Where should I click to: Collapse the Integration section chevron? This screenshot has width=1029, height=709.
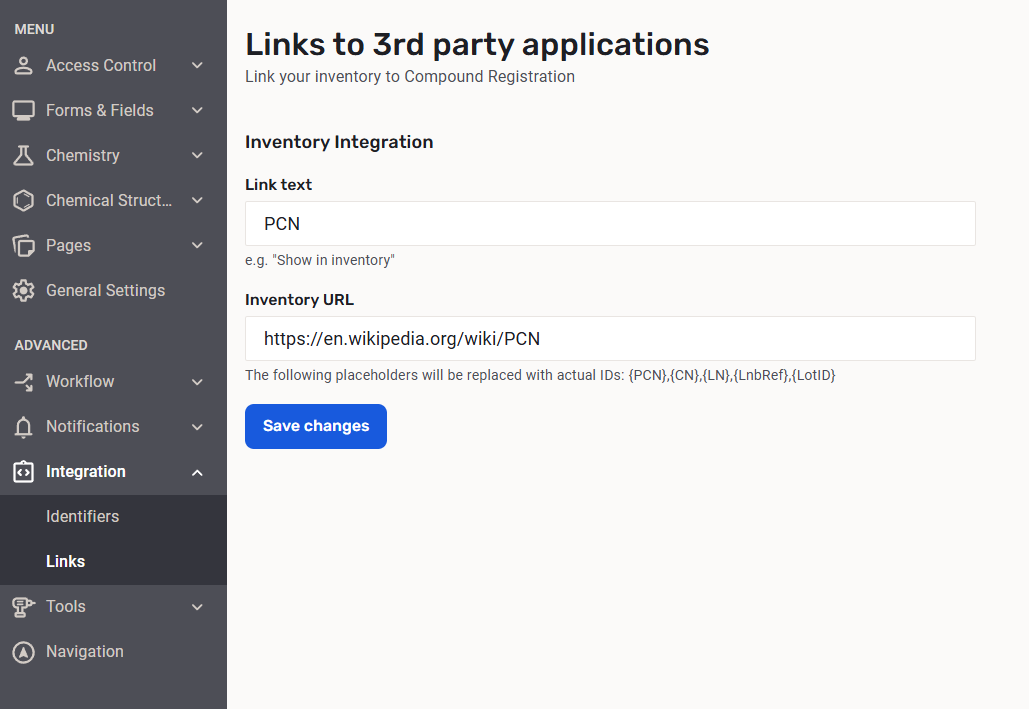click(197, 472)
